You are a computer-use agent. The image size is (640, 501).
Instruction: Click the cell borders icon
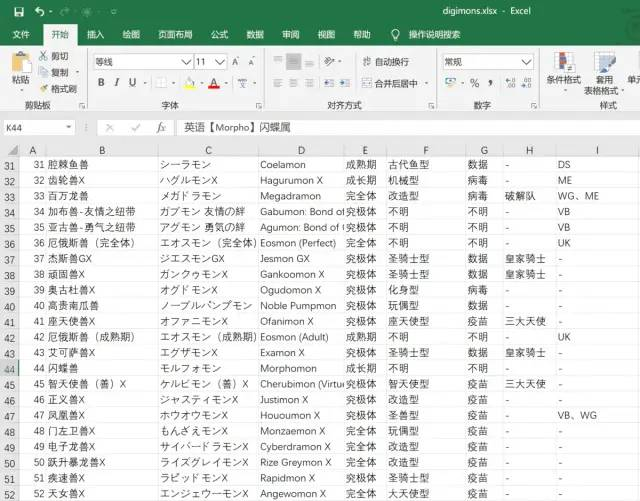point(161,83)
